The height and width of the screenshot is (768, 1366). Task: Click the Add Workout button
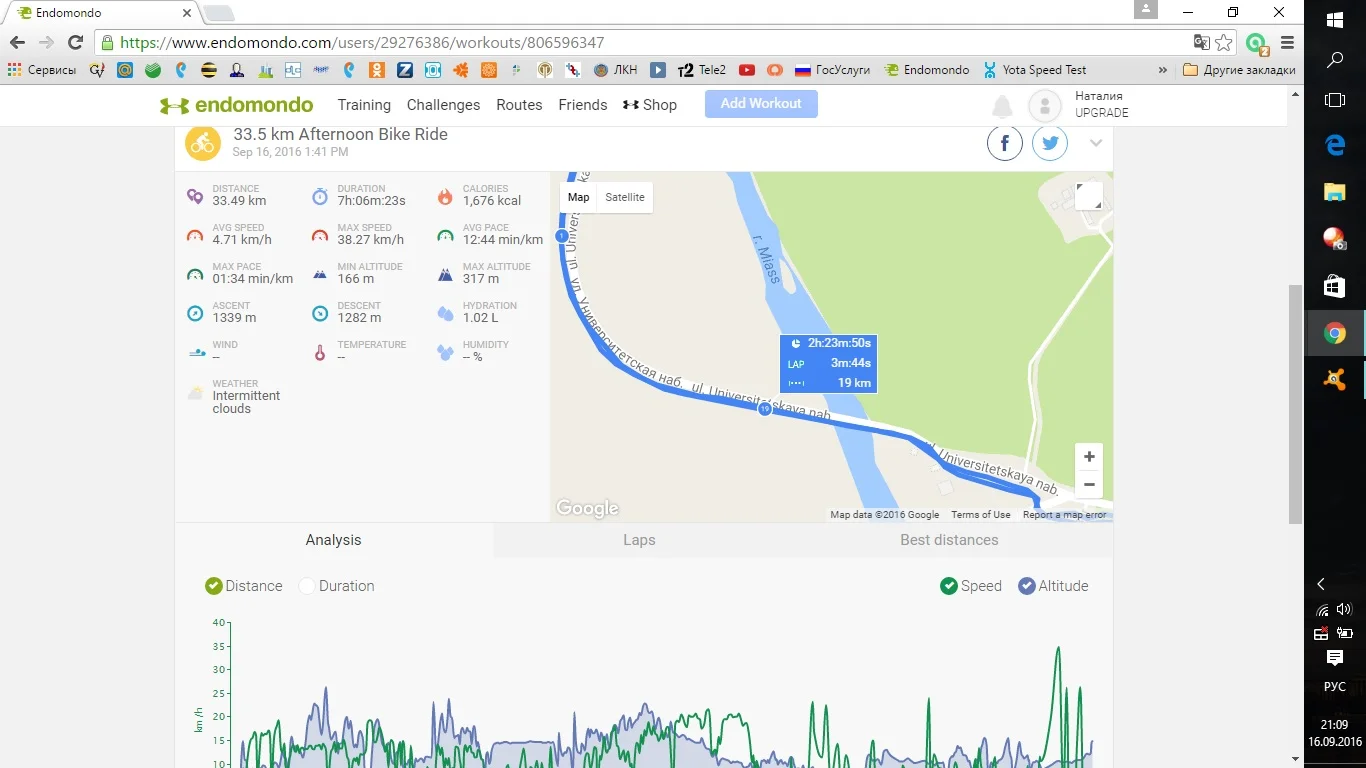pyautogui.click(x=761, y=104)
